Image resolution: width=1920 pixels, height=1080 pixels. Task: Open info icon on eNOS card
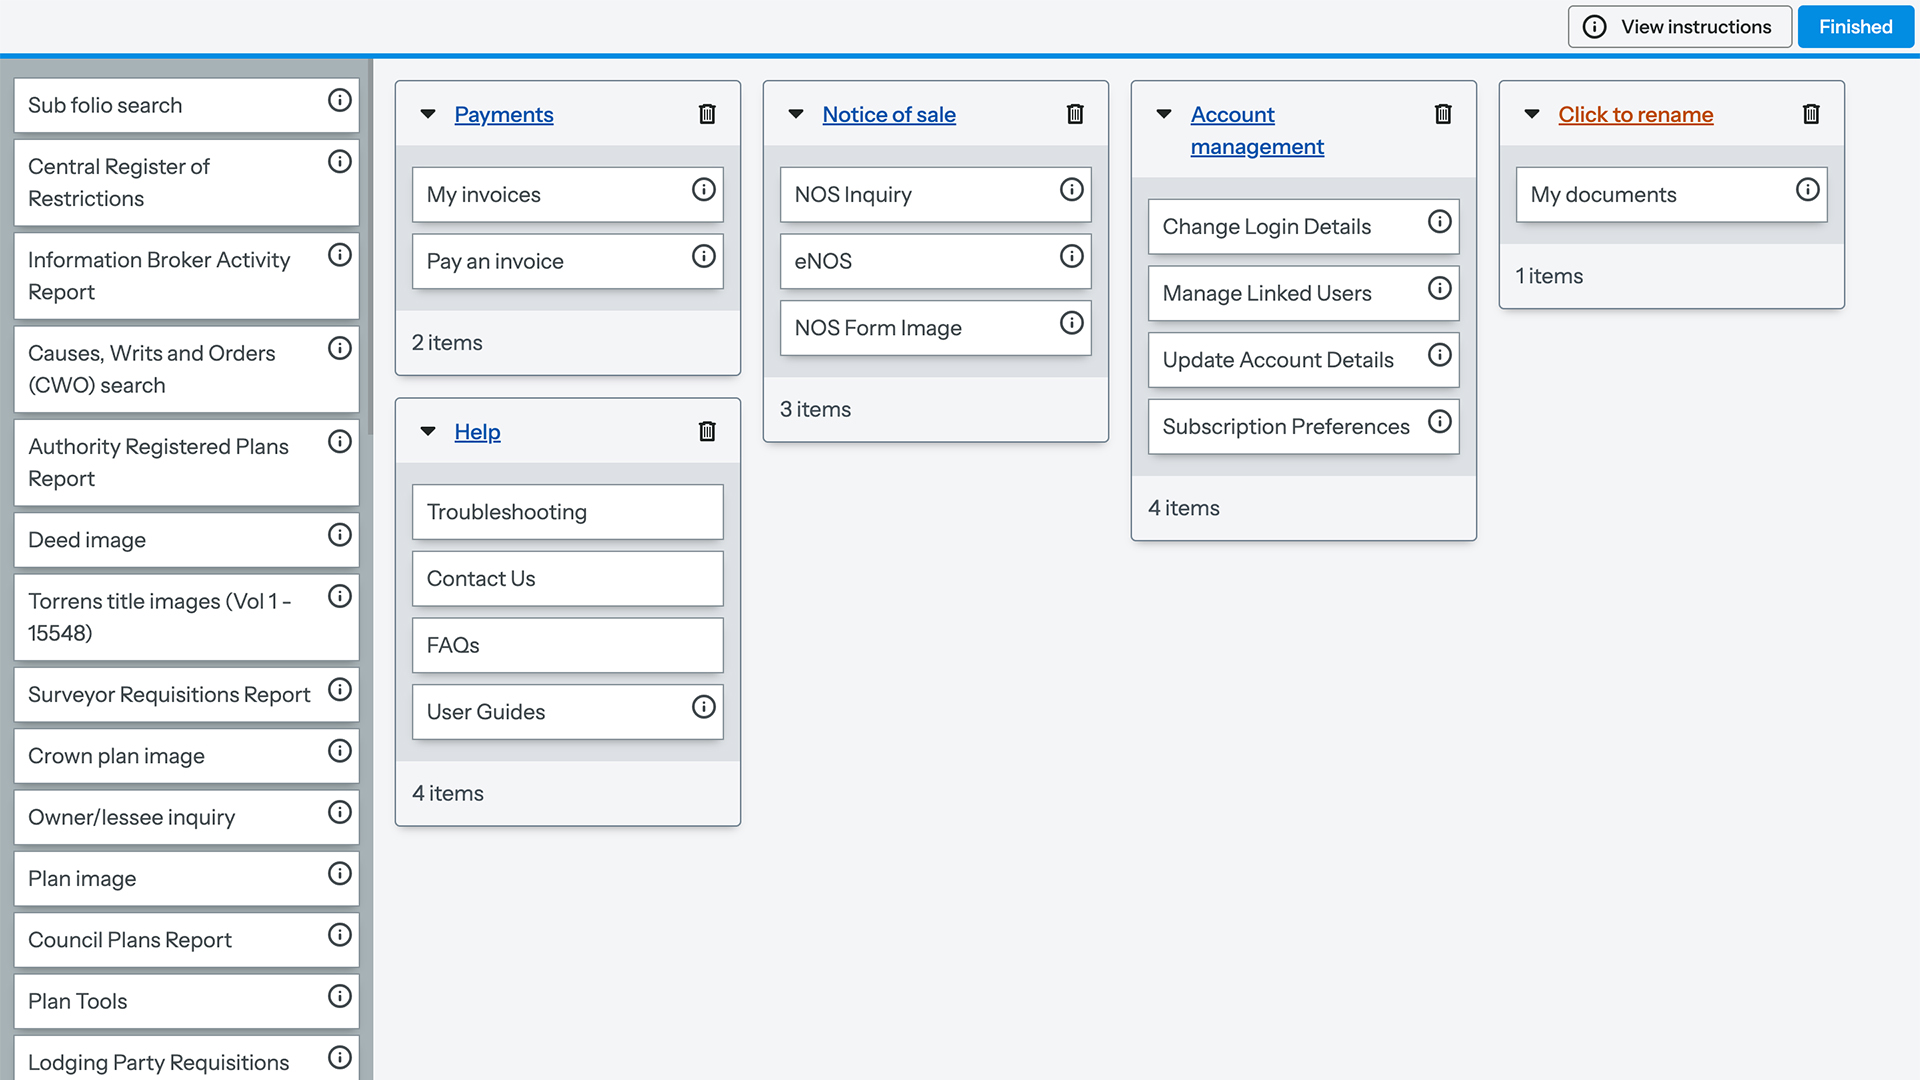pyautogui.click(x=1071, y=257)
